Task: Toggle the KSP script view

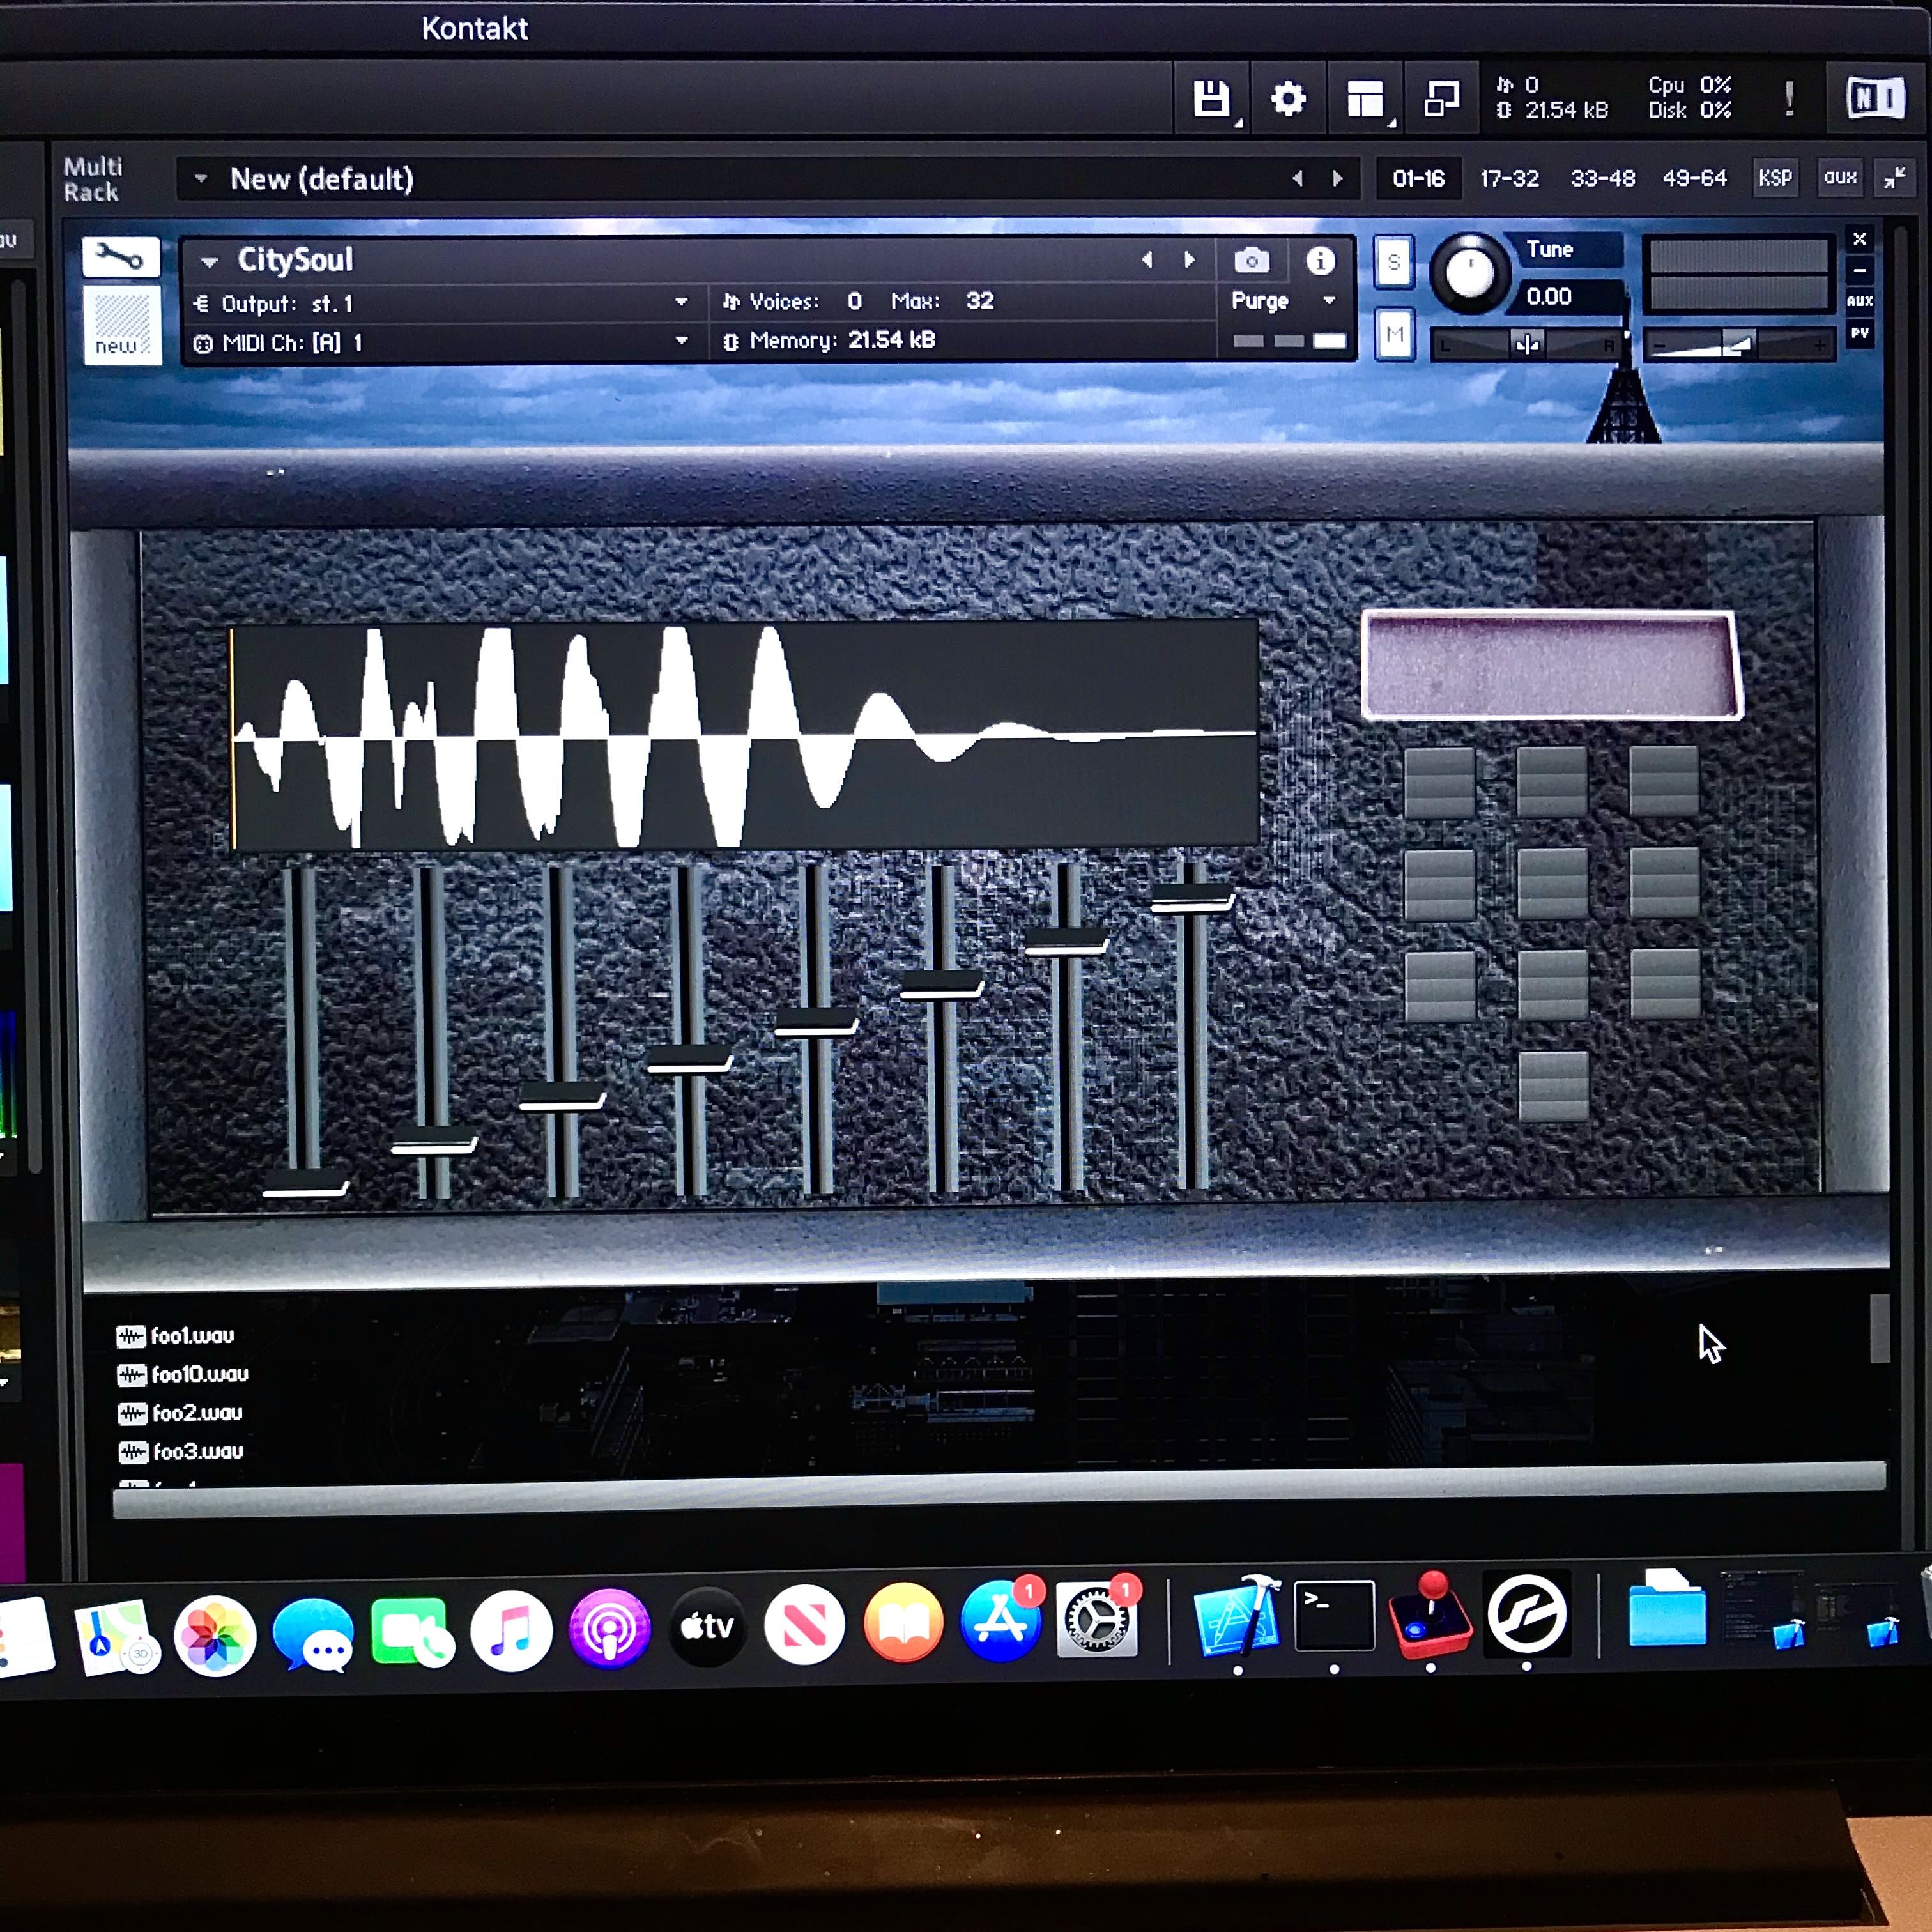Action: [x=1776, y=178]
